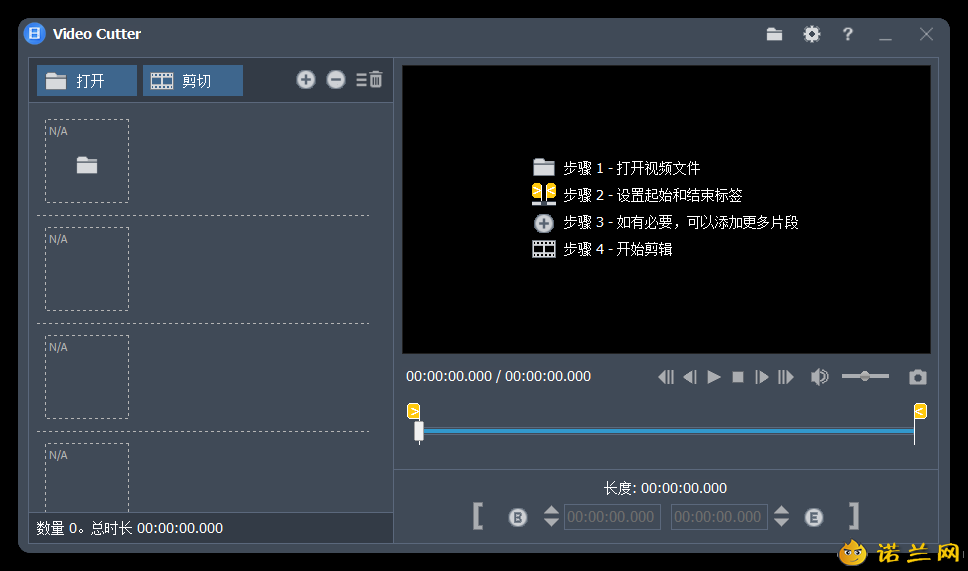This screenshot has height=571, width=968.
Task: Decrease the start time with the down arrow
Action: (x=551, y=522)
